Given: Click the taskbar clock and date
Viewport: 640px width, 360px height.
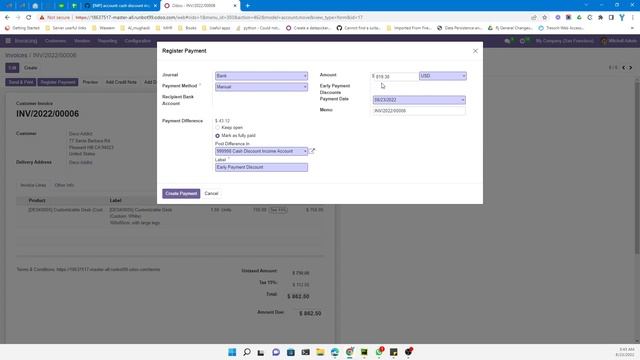Looking at the screenshot, I should point(626,352).
